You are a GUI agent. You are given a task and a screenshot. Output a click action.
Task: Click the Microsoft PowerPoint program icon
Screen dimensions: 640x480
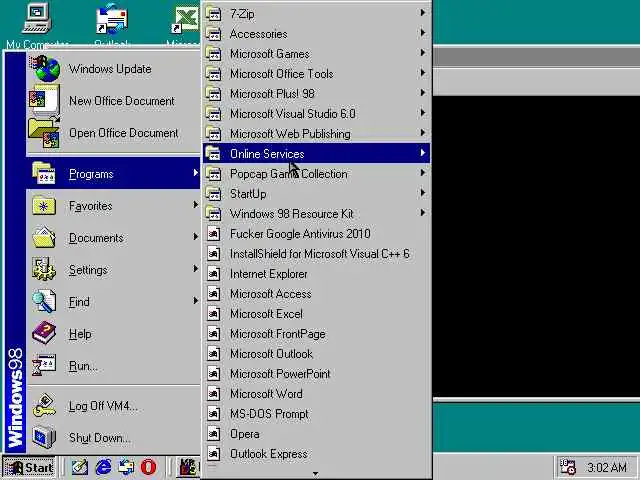coord(213,373)
